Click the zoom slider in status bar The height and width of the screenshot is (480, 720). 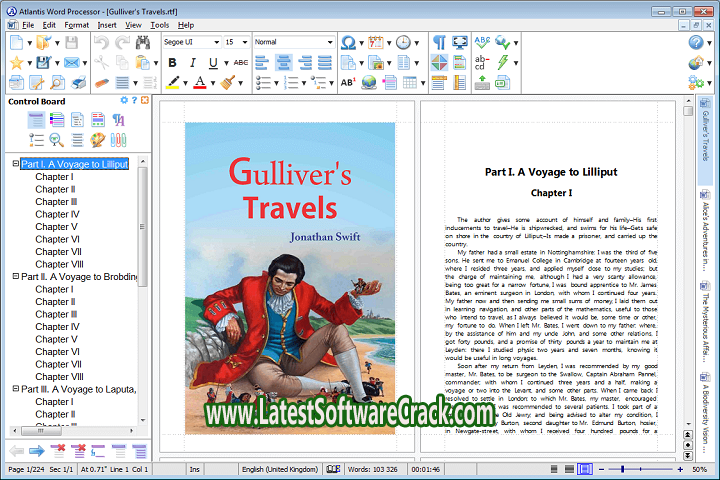tap(652, 469)
